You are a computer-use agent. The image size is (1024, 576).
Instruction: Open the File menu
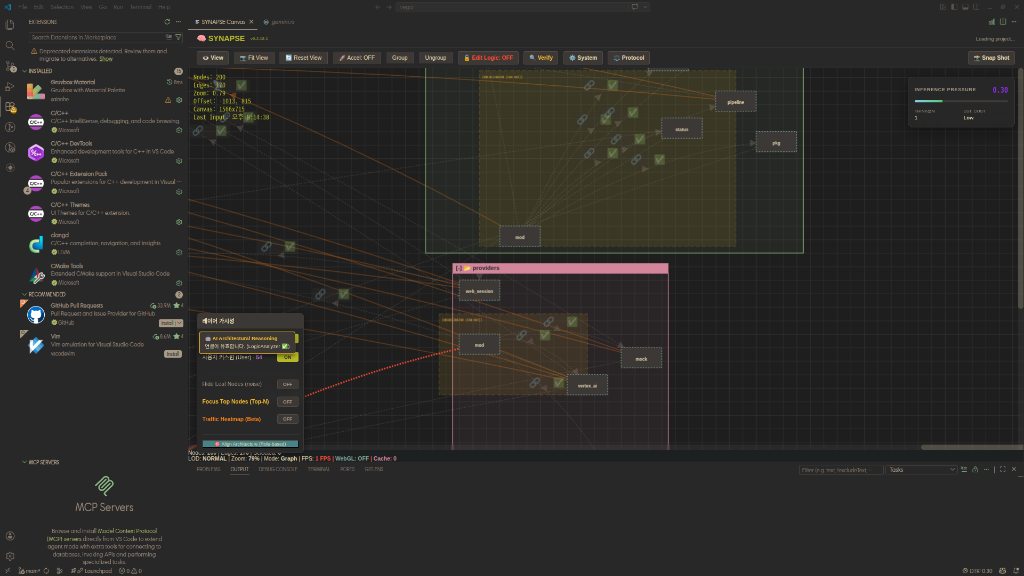pos(22,7)
